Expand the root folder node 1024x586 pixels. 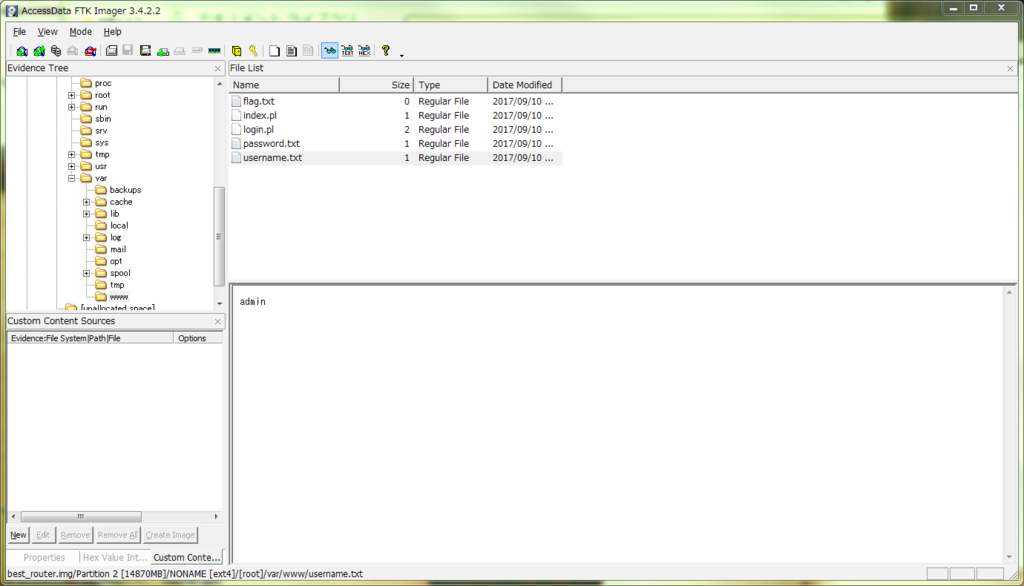[x=71, y=95]
